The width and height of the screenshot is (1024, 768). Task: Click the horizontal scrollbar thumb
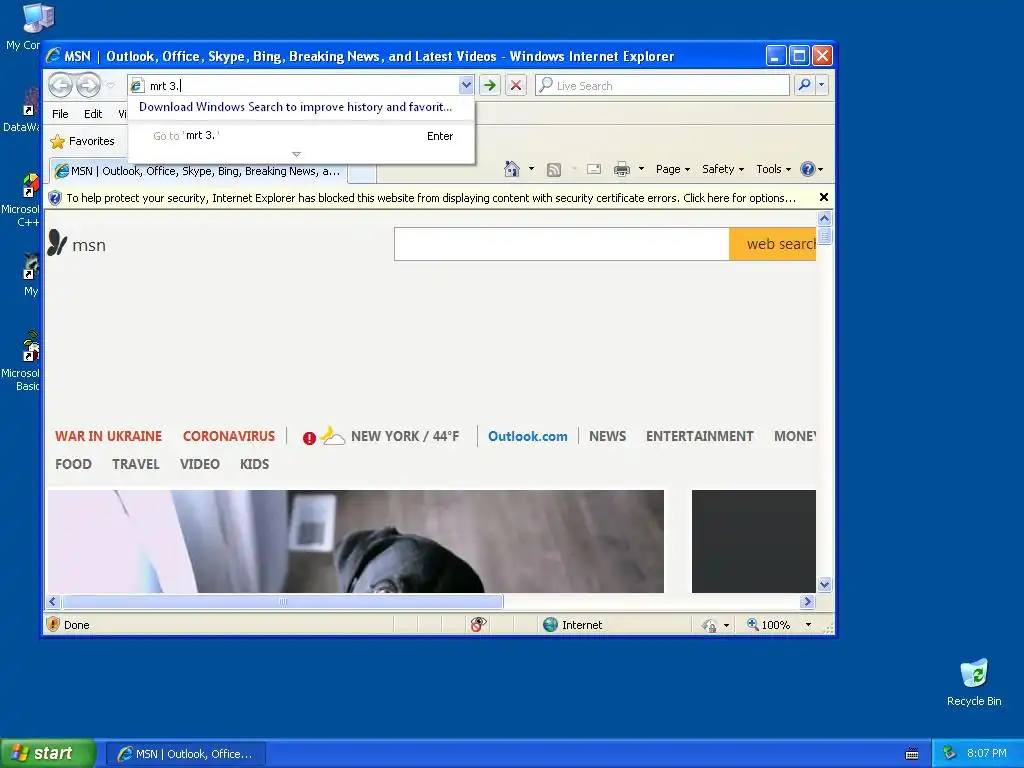point(283,601)
